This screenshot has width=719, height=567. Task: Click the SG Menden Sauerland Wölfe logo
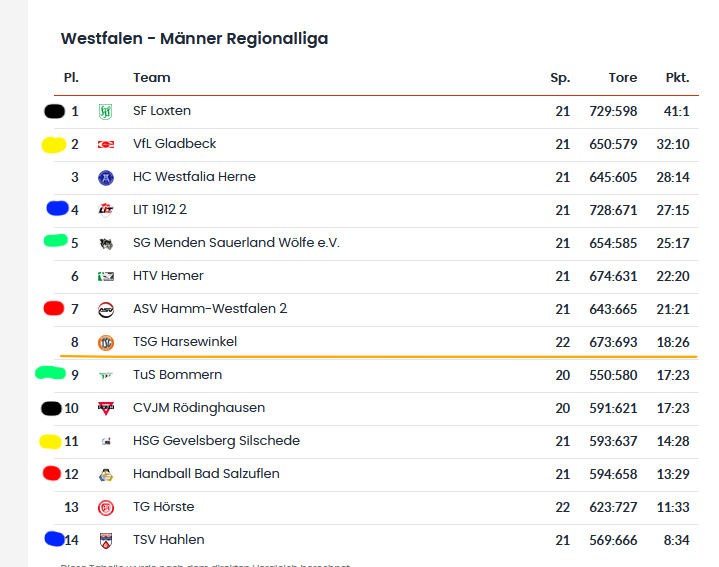pyautogui.click(x=105, y=243)
